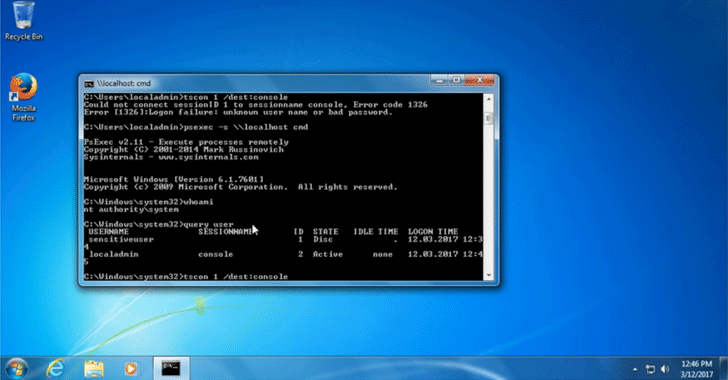Open the clock showing 12:46 PM
This screenshot has width=728, height=380.
(697, 369)
